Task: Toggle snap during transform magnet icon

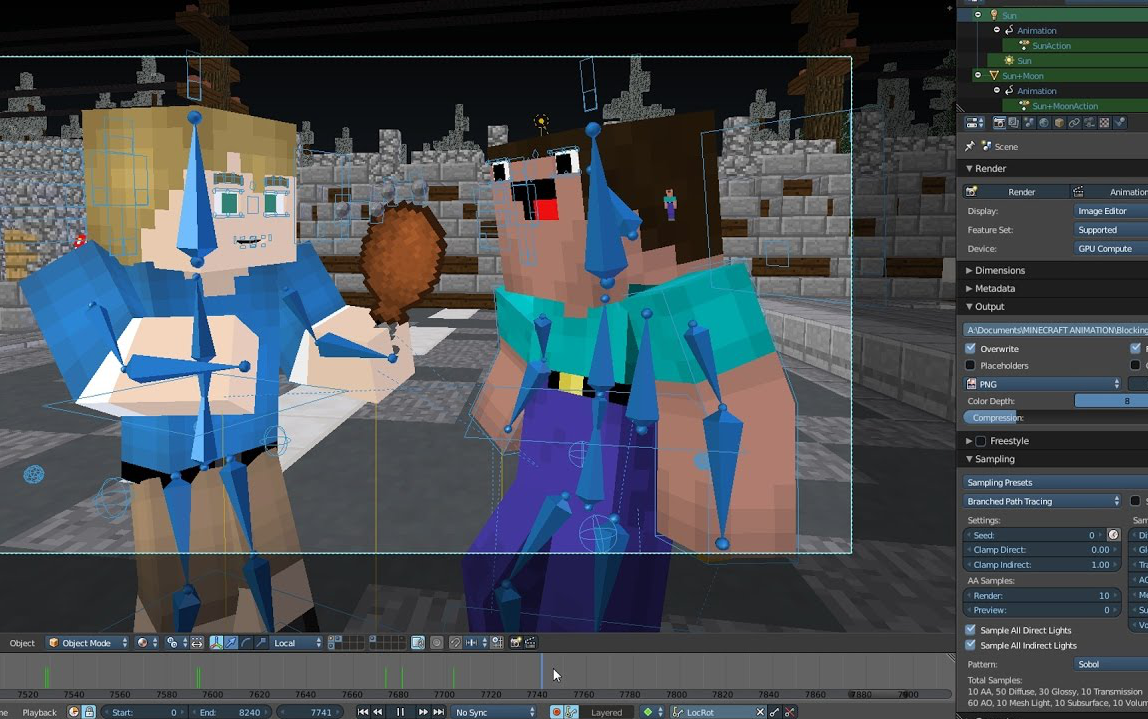Action: (x=455, y=643)
